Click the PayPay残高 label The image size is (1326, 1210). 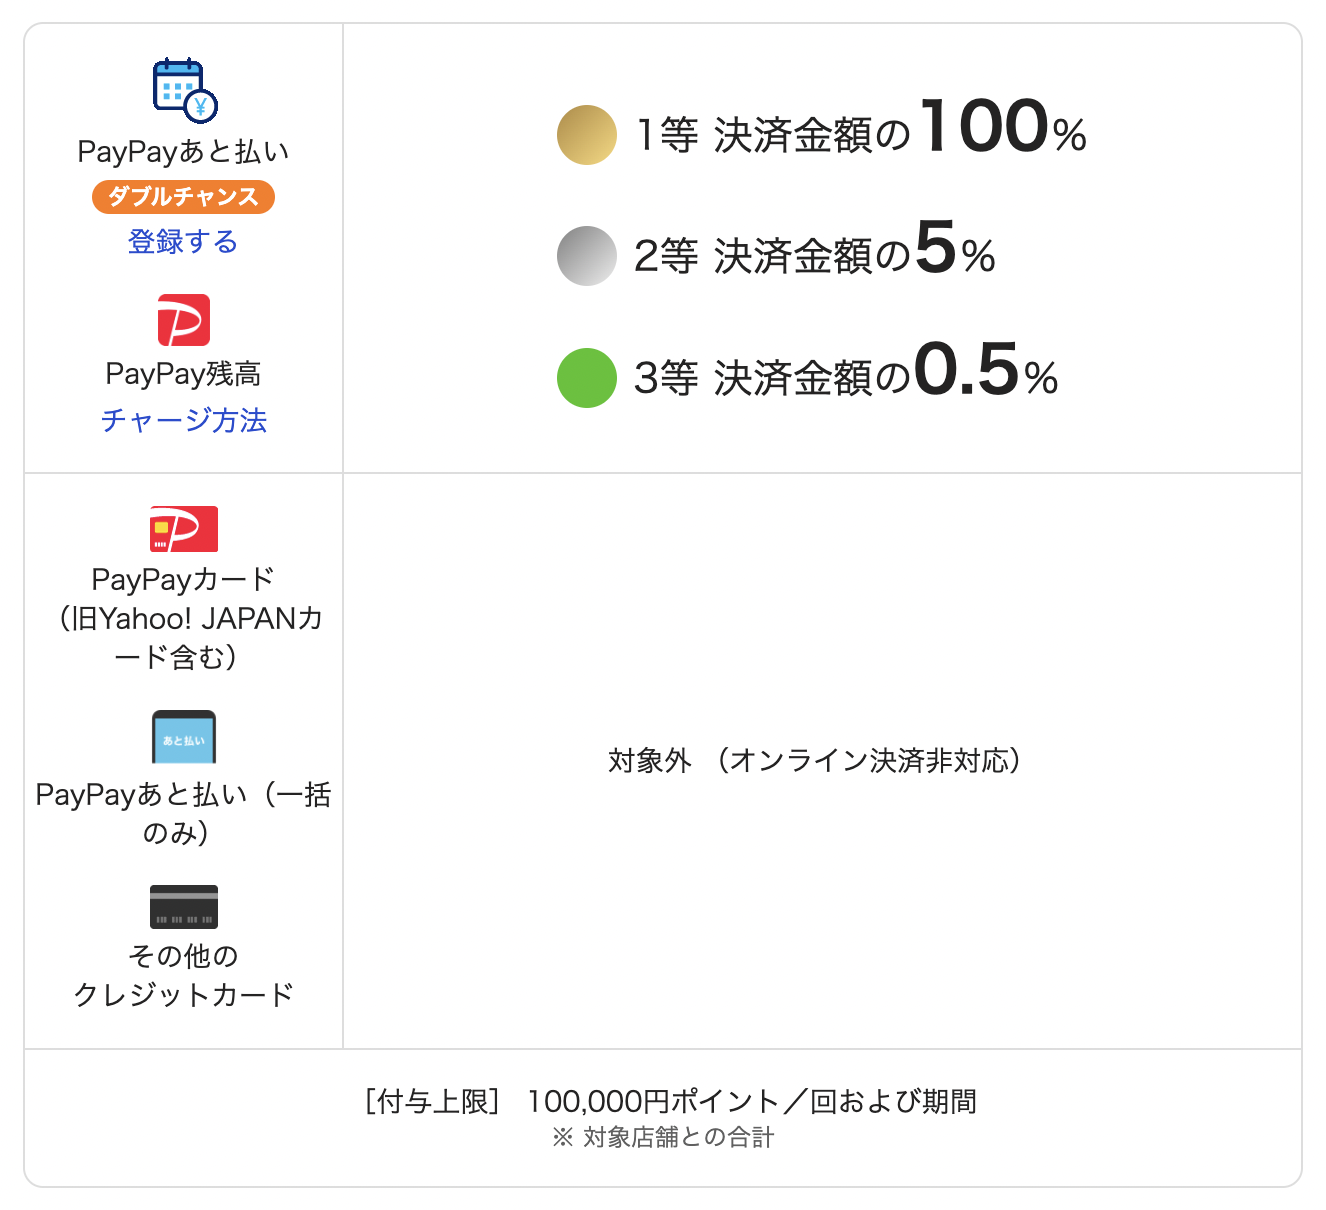point(184,374)
